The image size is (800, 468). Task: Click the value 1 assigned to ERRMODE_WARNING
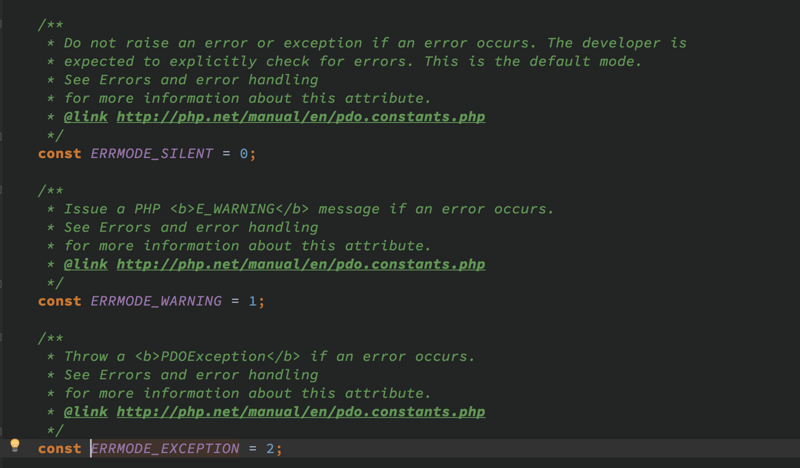253,301
